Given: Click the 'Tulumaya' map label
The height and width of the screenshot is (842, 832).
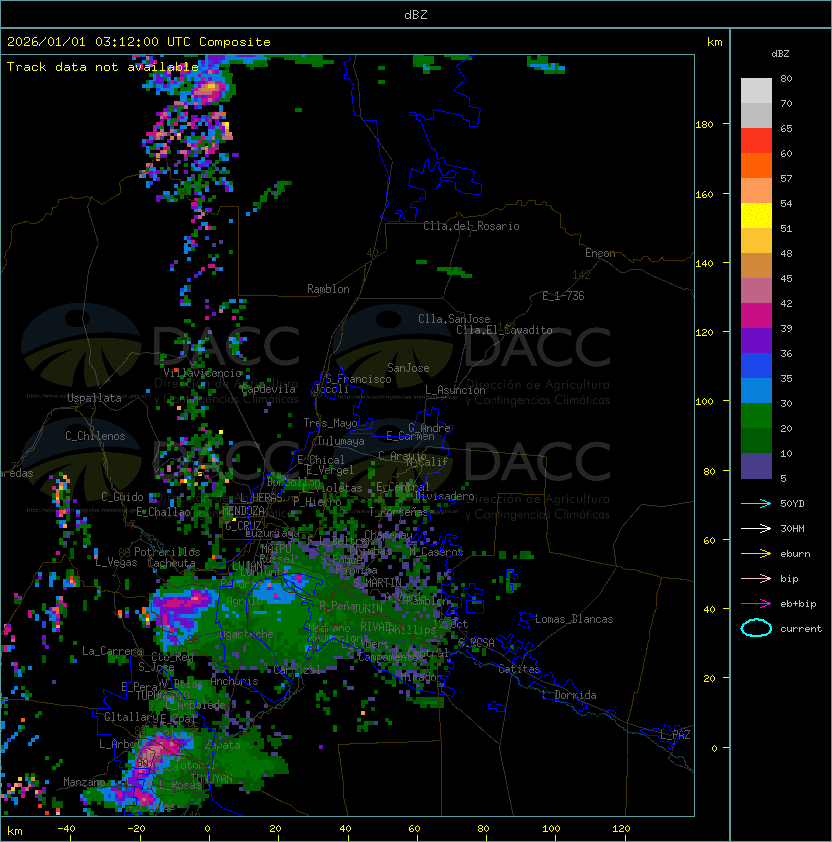Looking at the screenshot, I should [x=341, y=441].
